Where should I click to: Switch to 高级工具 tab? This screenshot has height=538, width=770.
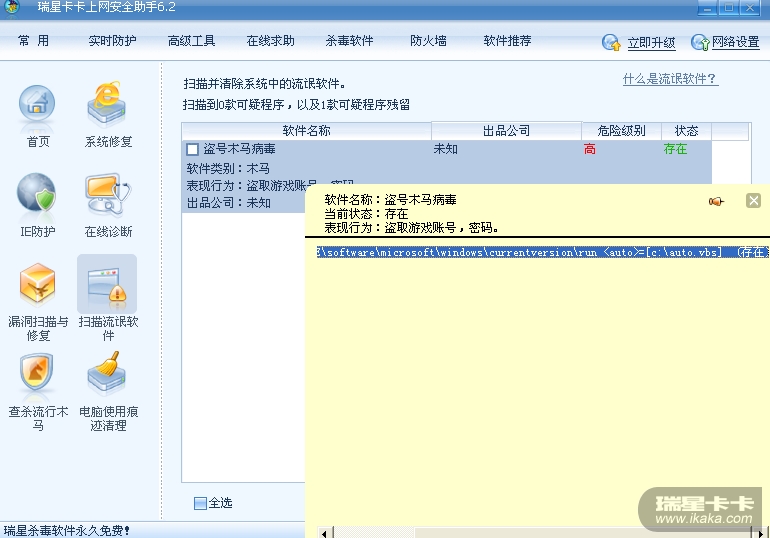[x=192, y=40]
